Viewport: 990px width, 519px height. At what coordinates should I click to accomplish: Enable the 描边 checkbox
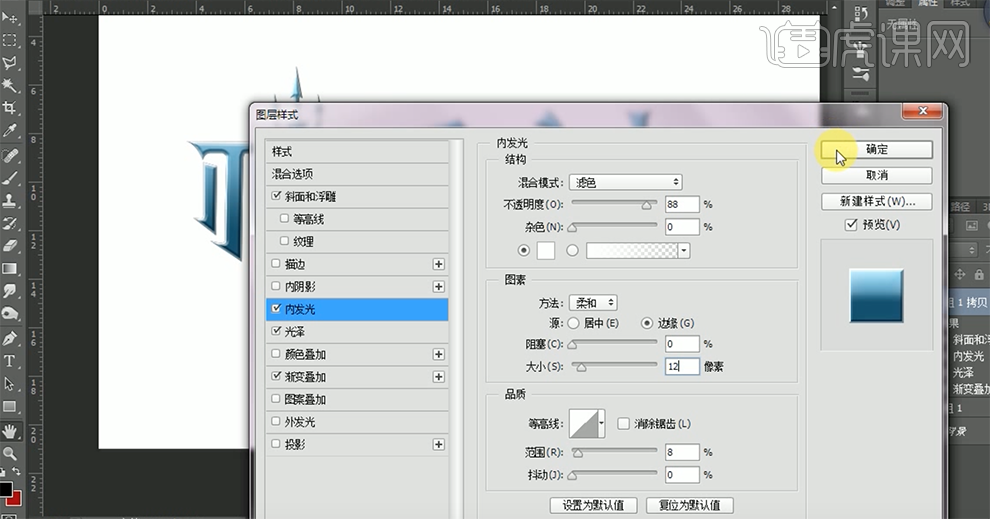tap(276, 263)
